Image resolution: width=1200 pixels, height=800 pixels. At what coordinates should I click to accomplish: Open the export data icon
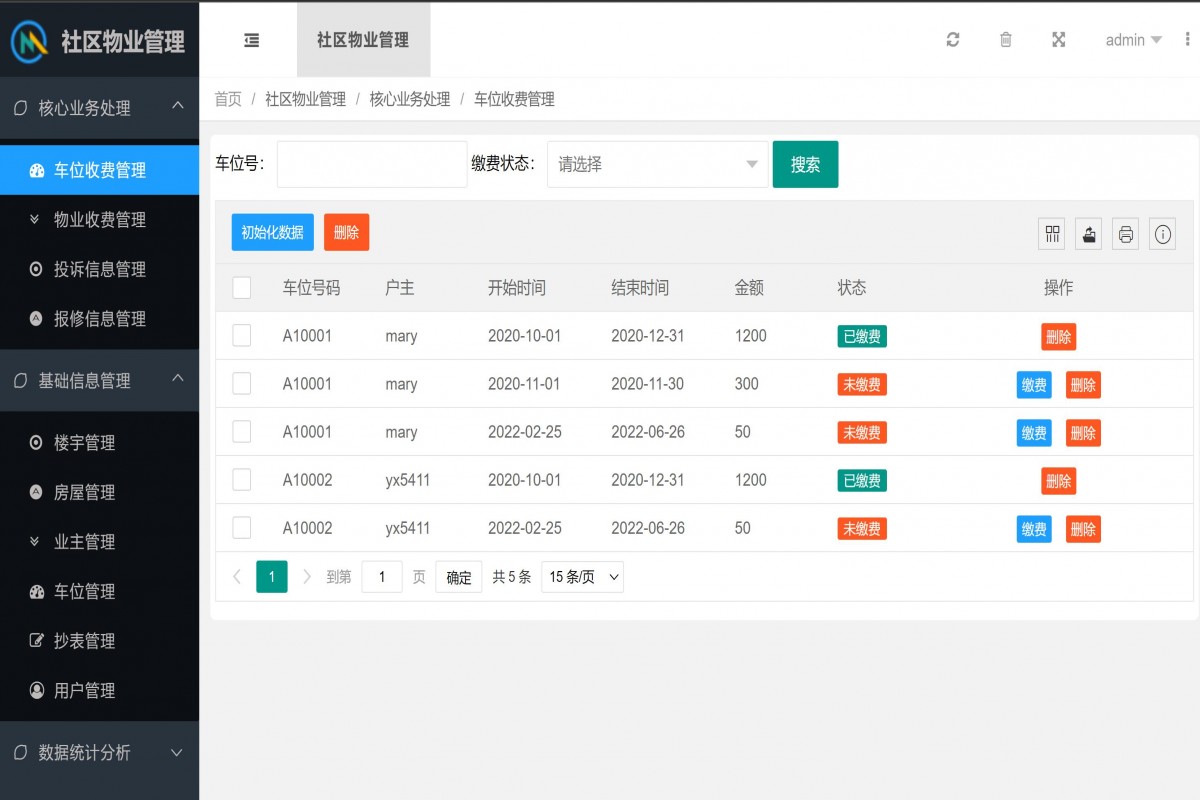tap(1088, 233)
